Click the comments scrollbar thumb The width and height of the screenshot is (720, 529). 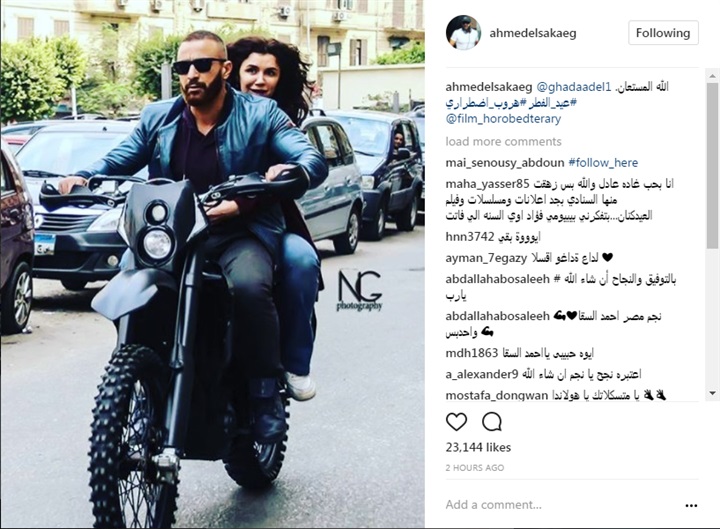click(712, 165)
